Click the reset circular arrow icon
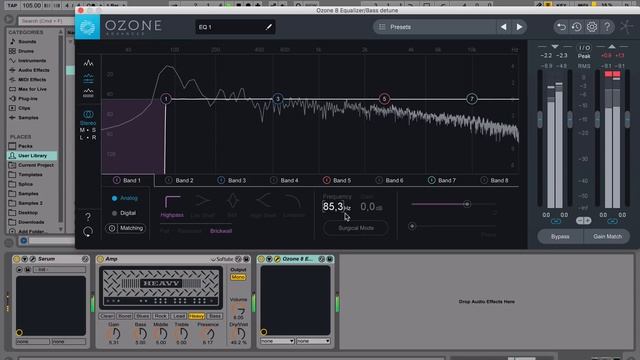 tap(88, 232)
